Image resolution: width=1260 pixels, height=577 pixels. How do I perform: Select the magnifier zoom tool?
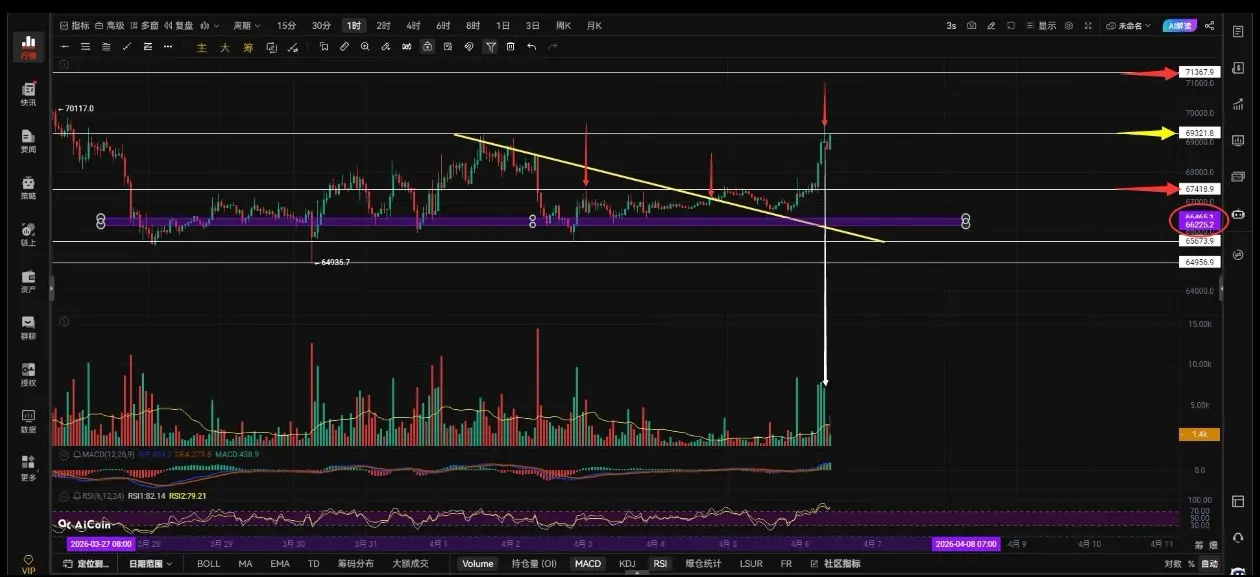tap(365, 46)
